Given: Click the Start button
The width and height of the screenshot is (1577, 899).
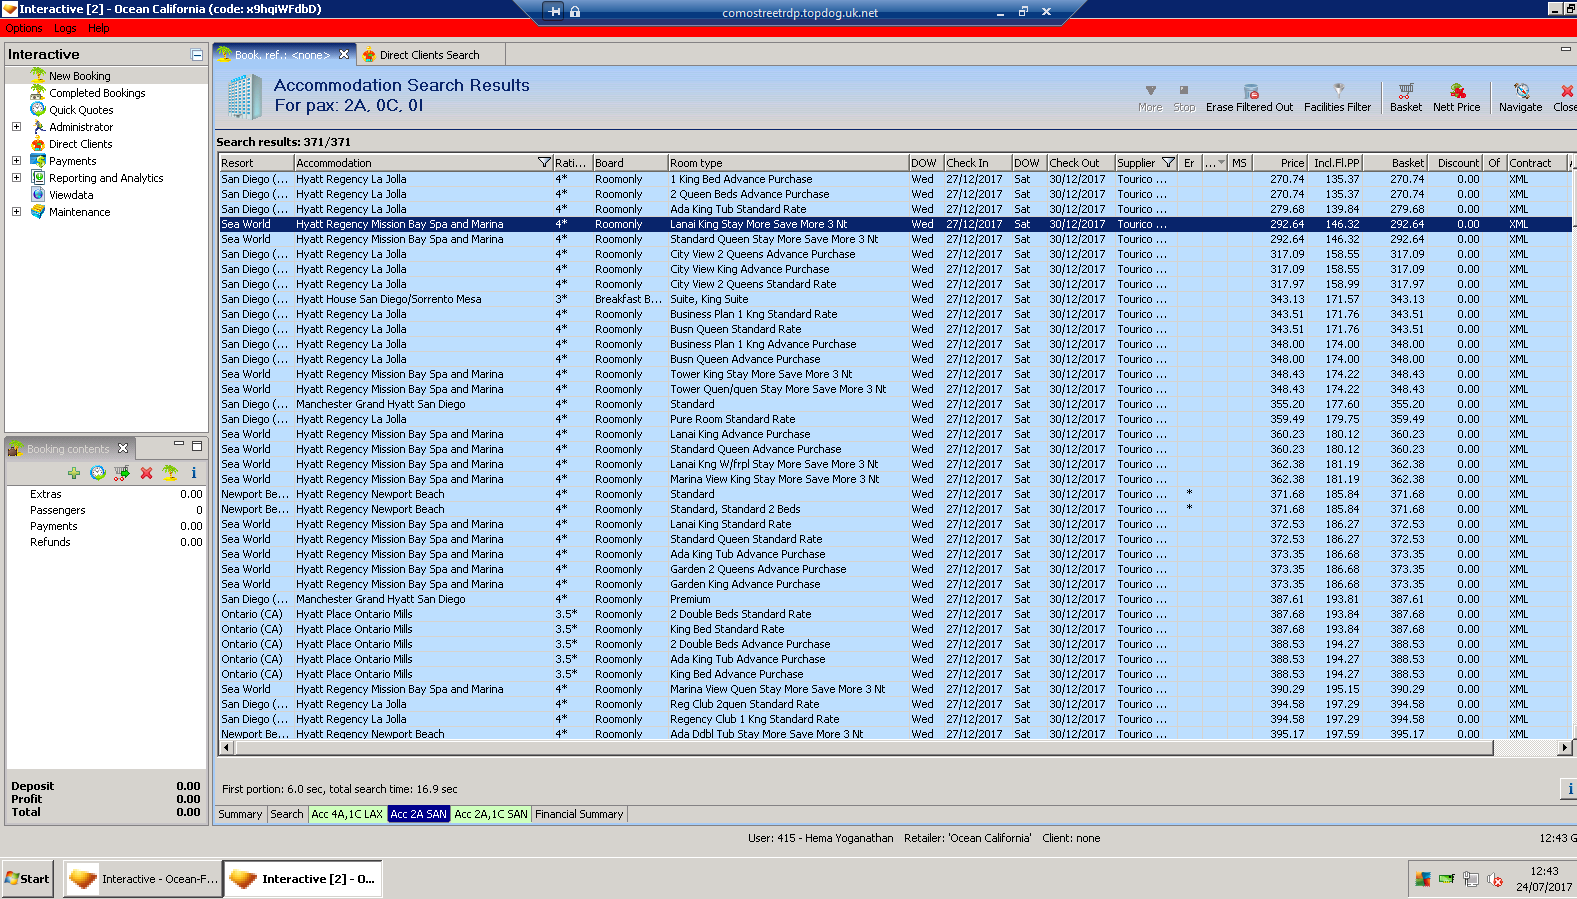Looking at the screenshot, I should click(x=27, y=879).
